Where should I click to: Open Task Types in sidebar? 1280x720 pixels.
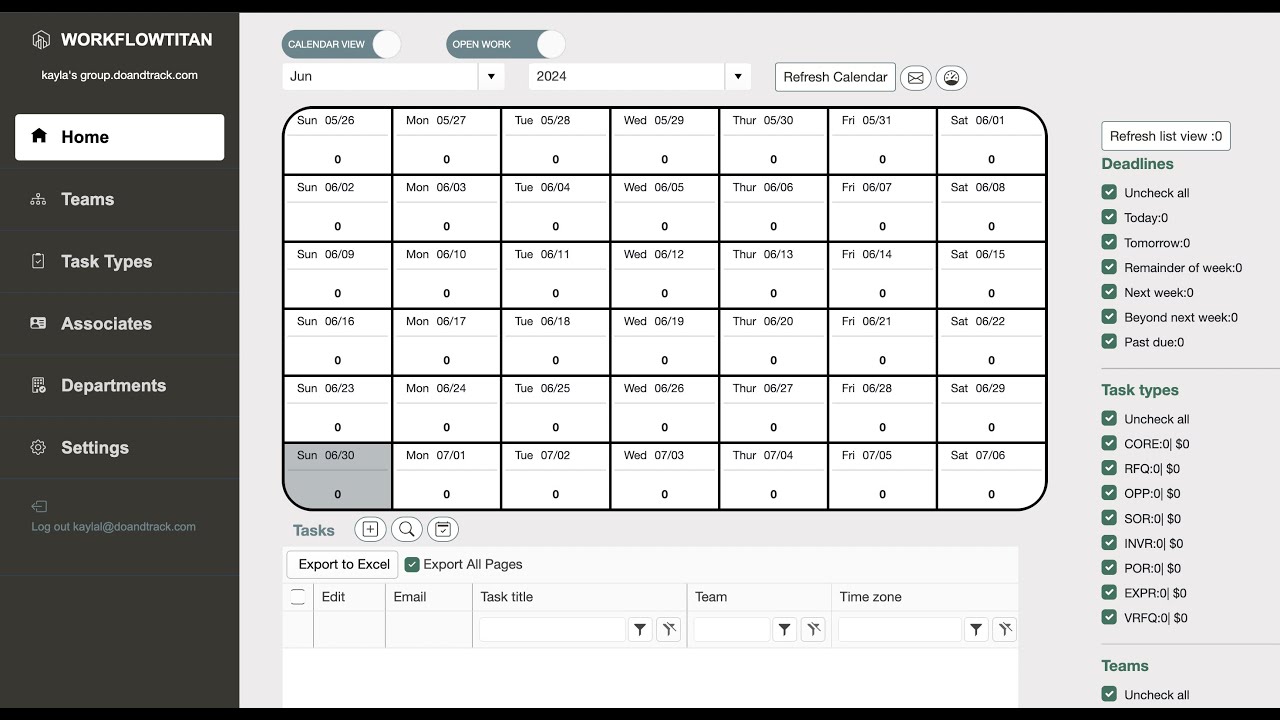point(119,261)
